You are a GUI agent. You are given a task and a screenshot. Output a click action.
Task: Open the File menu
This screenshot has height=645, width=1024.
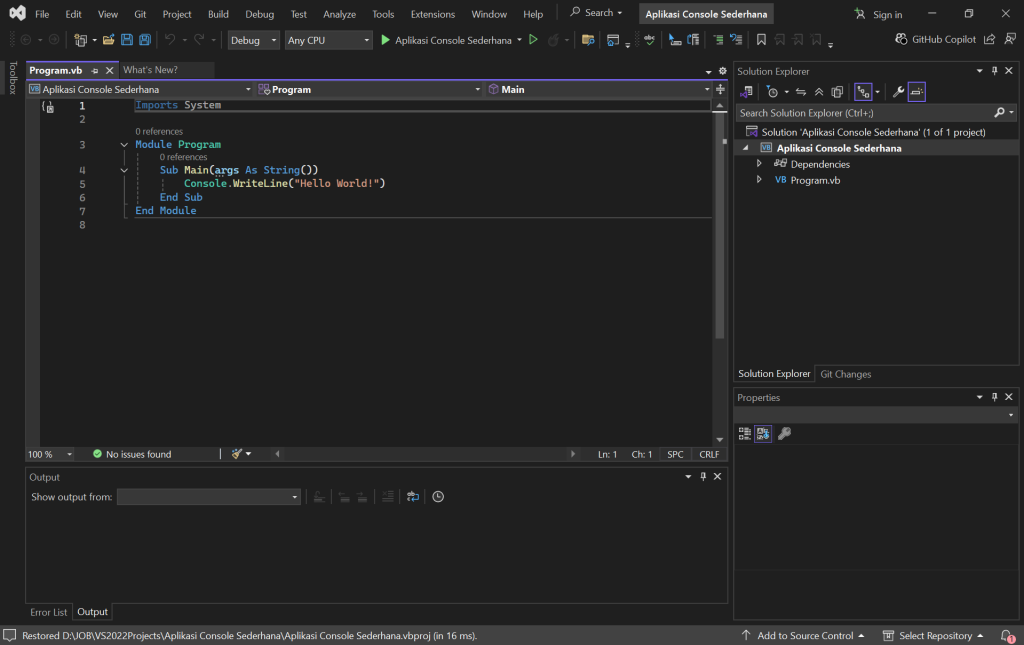coord(42,14)
